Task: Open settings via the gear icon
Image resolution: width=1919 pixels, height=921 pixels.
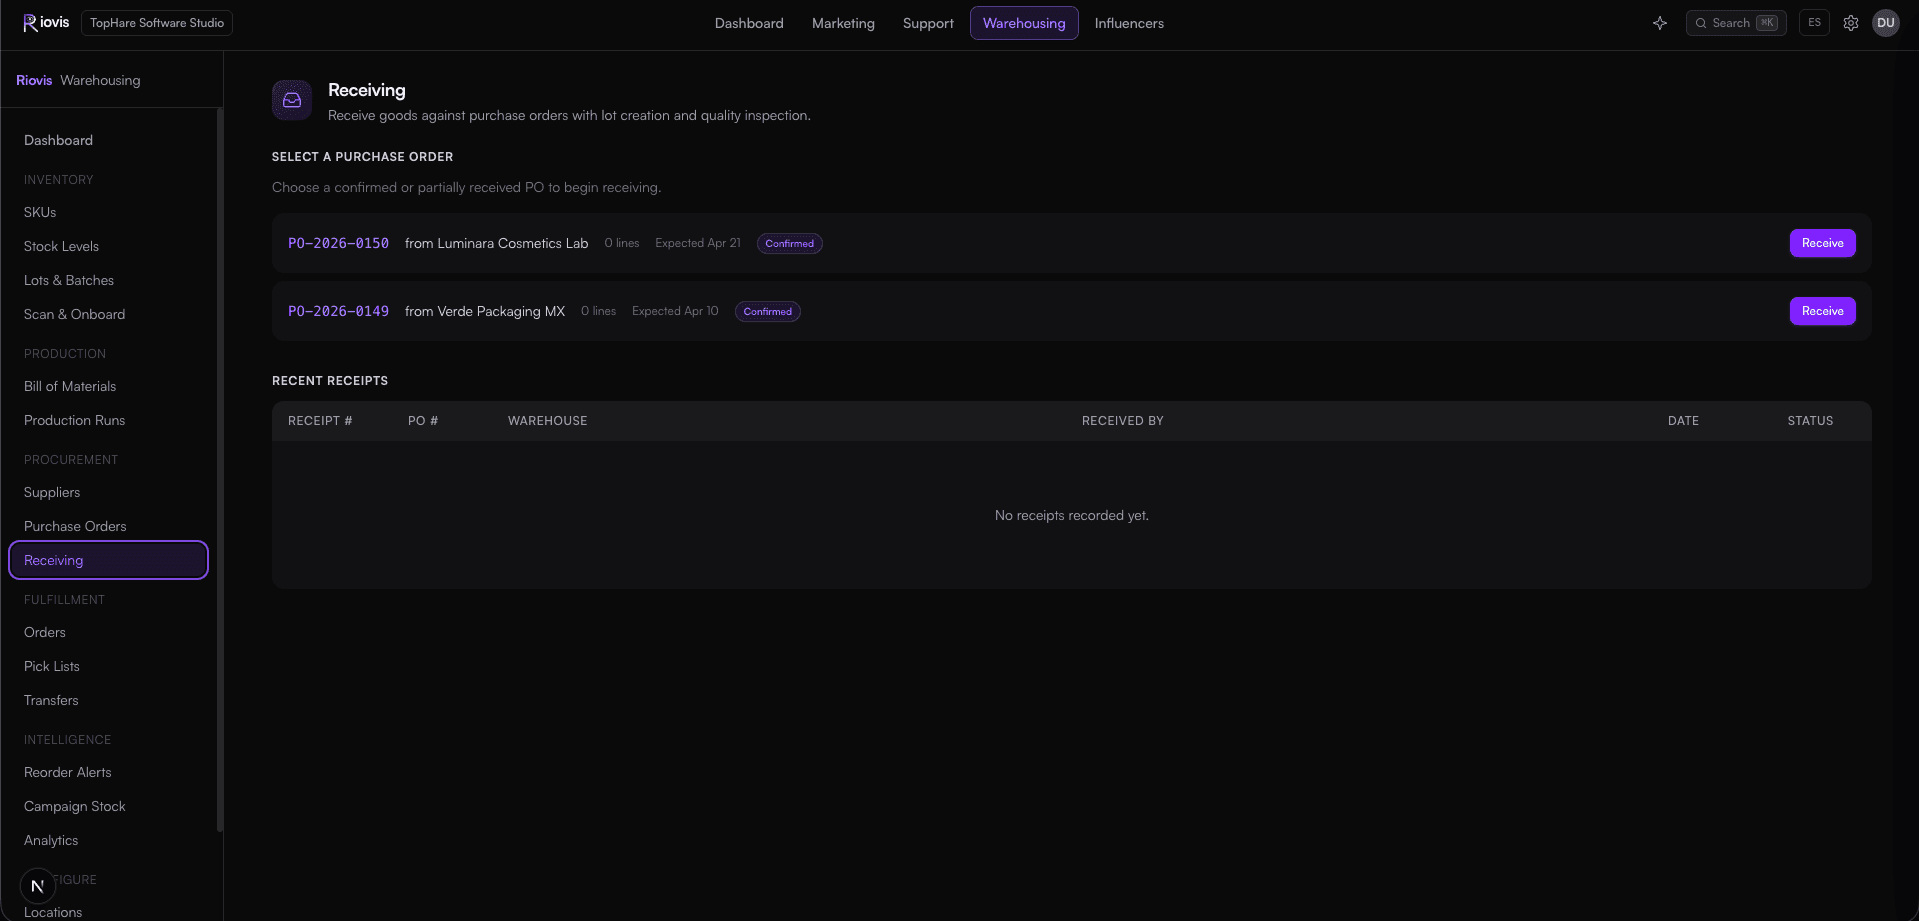Action: (1851, 23)
